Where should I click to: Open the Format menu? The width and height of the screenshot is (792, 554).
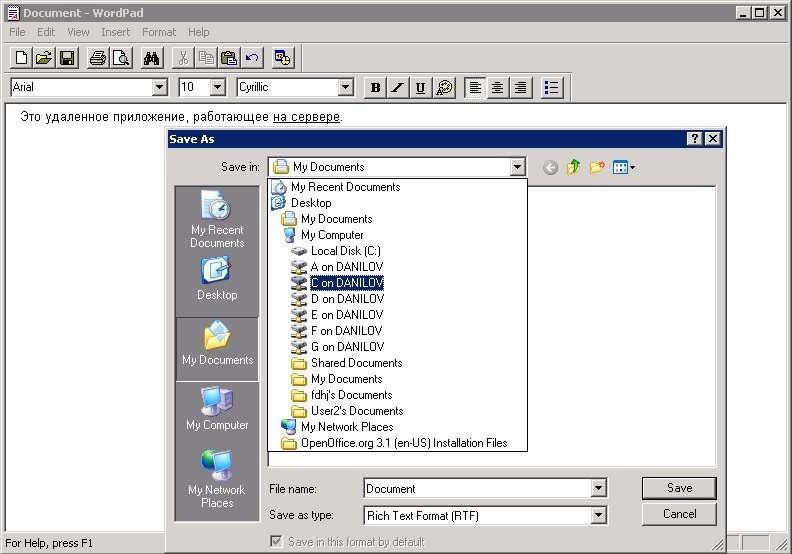pos(159,32)
